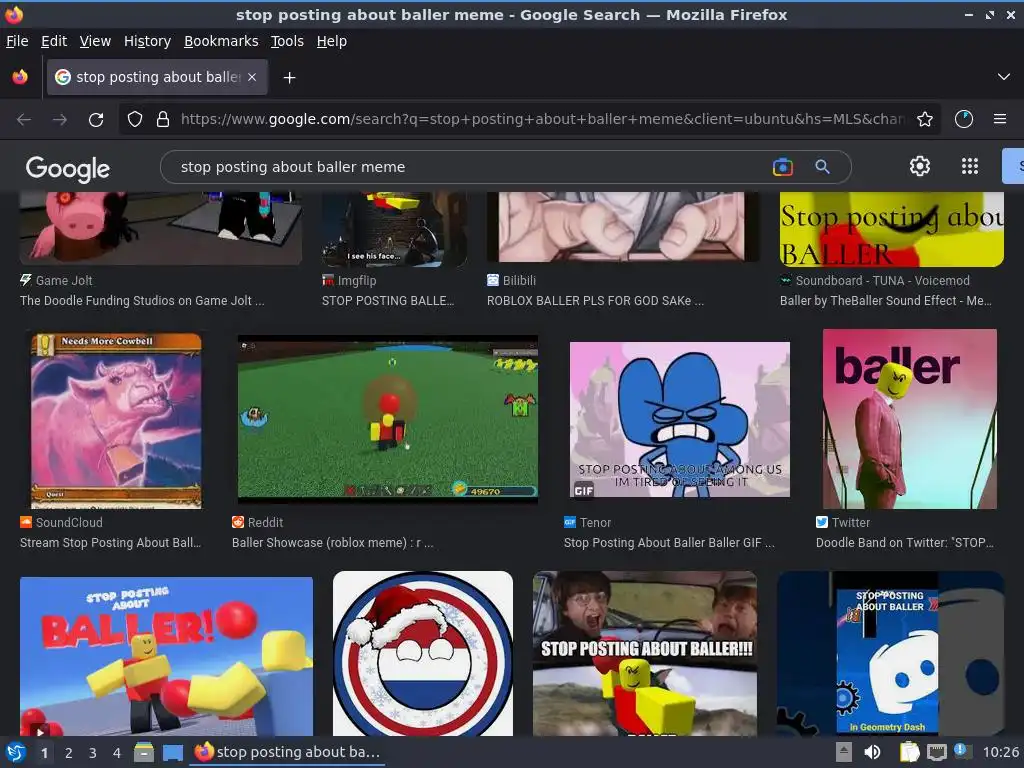The height and width of the screenshot is (768, 1024).
Task: Click the Google search magnifier icon
Action: click(822, 167)
